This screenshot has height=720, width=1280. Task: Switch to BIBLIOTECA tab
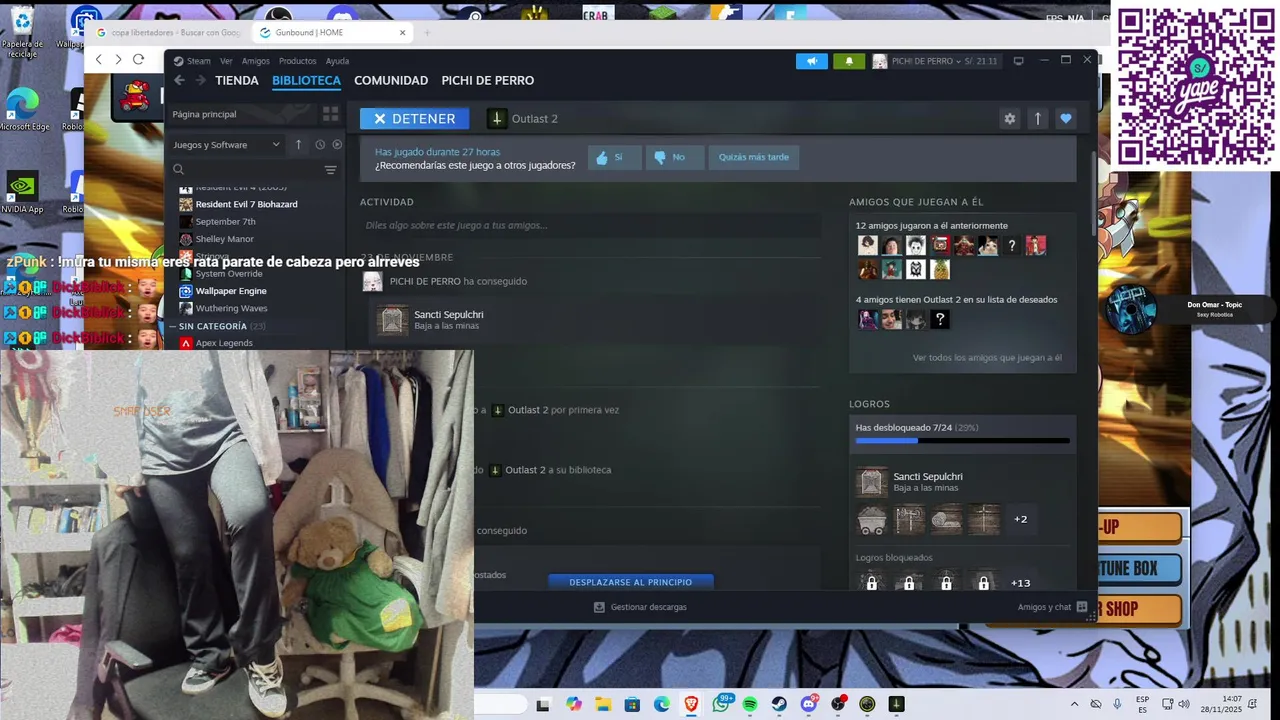(x=306, y=80)
